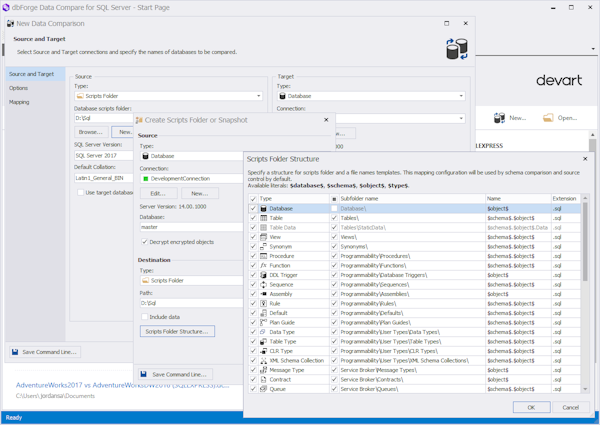Click the Synonym type icon

263,247
